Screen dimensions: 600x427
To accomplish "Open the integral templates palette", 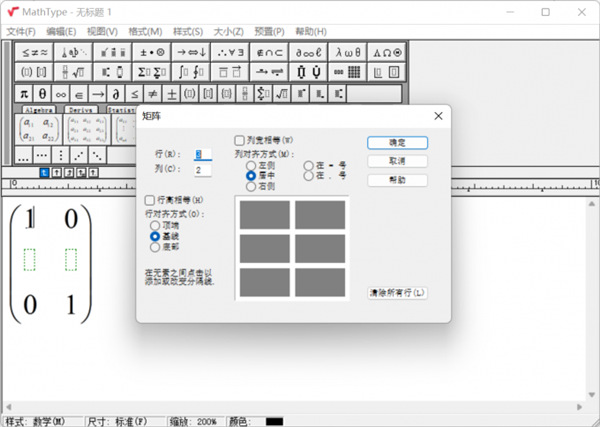I will point(191,72).
